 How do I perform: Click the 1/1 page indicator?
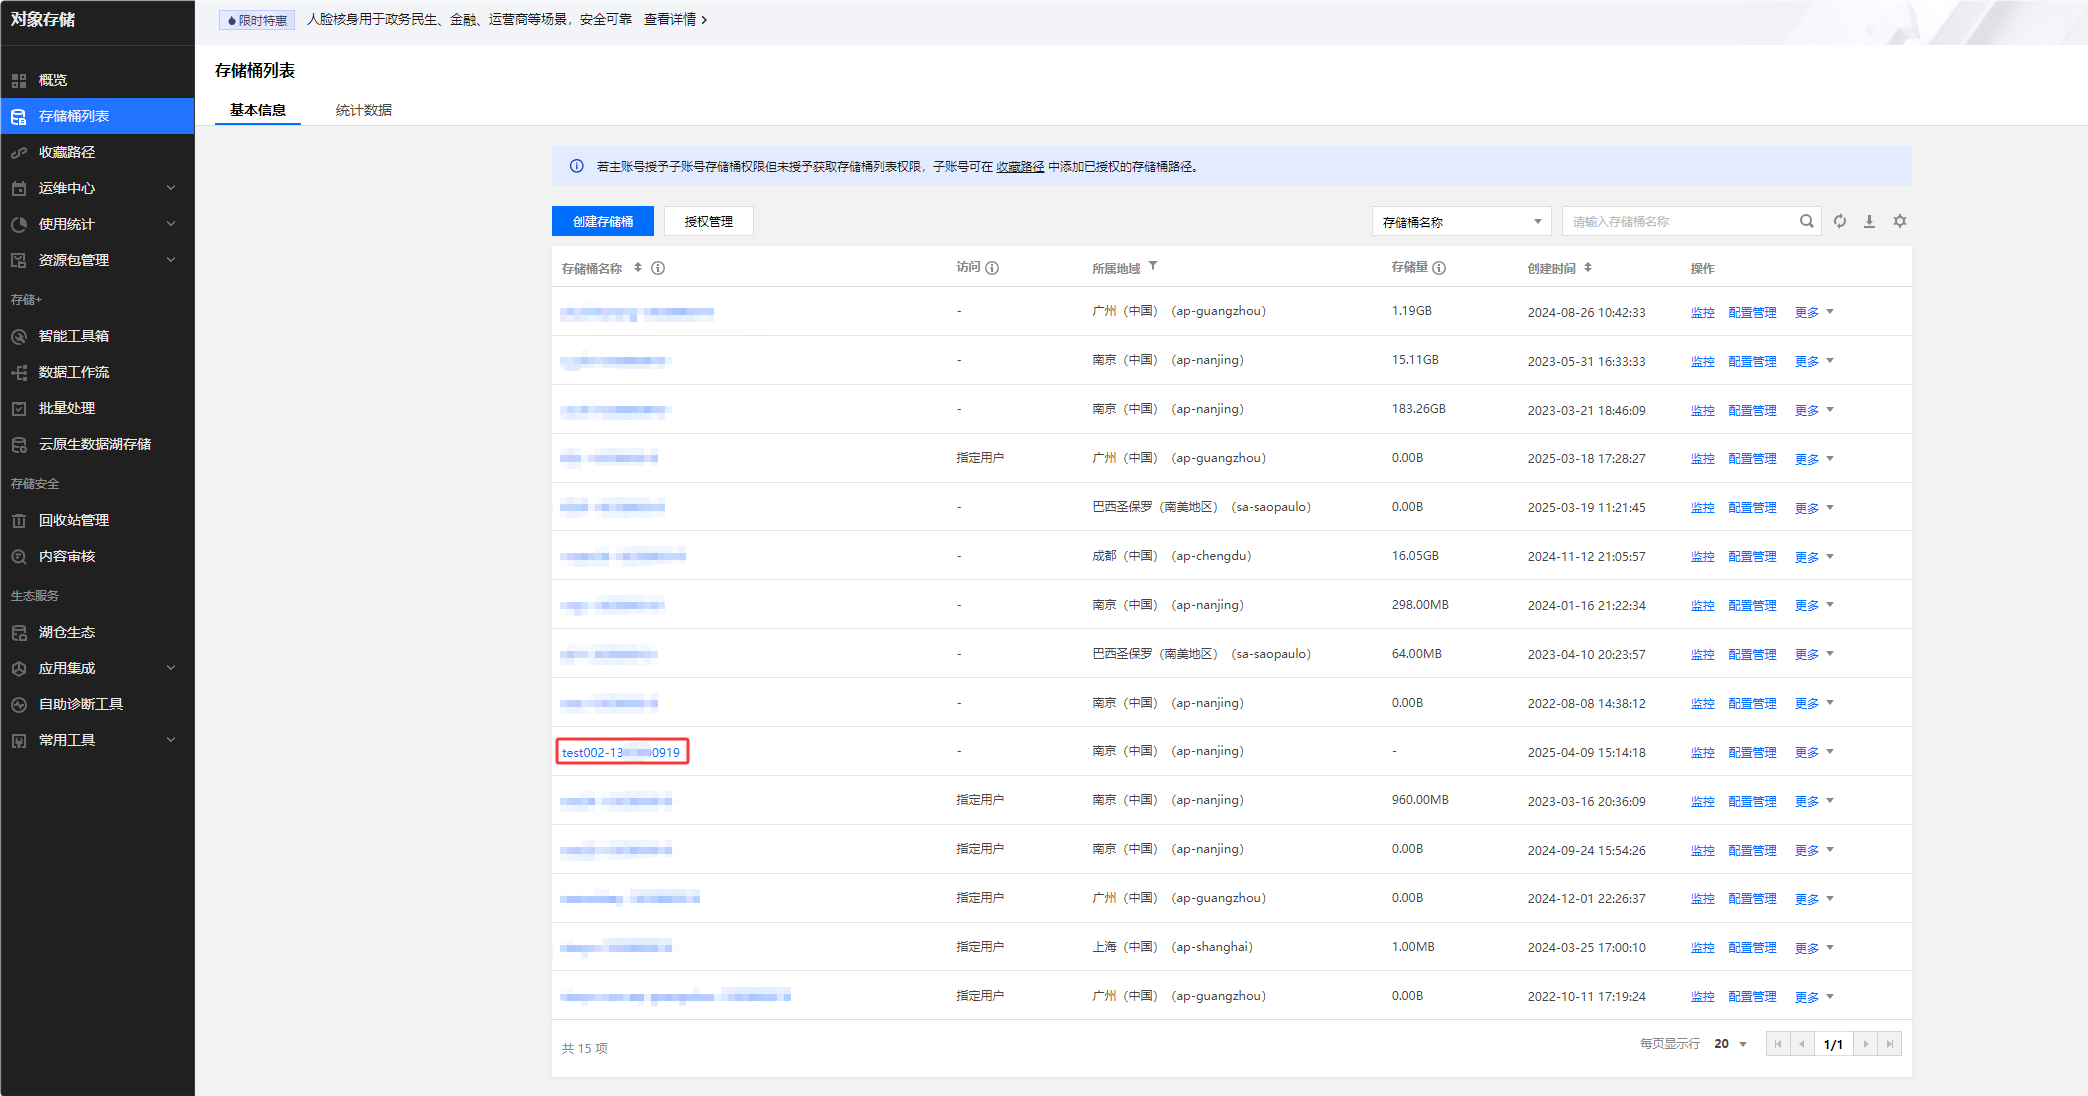tap(1833, 1044)
